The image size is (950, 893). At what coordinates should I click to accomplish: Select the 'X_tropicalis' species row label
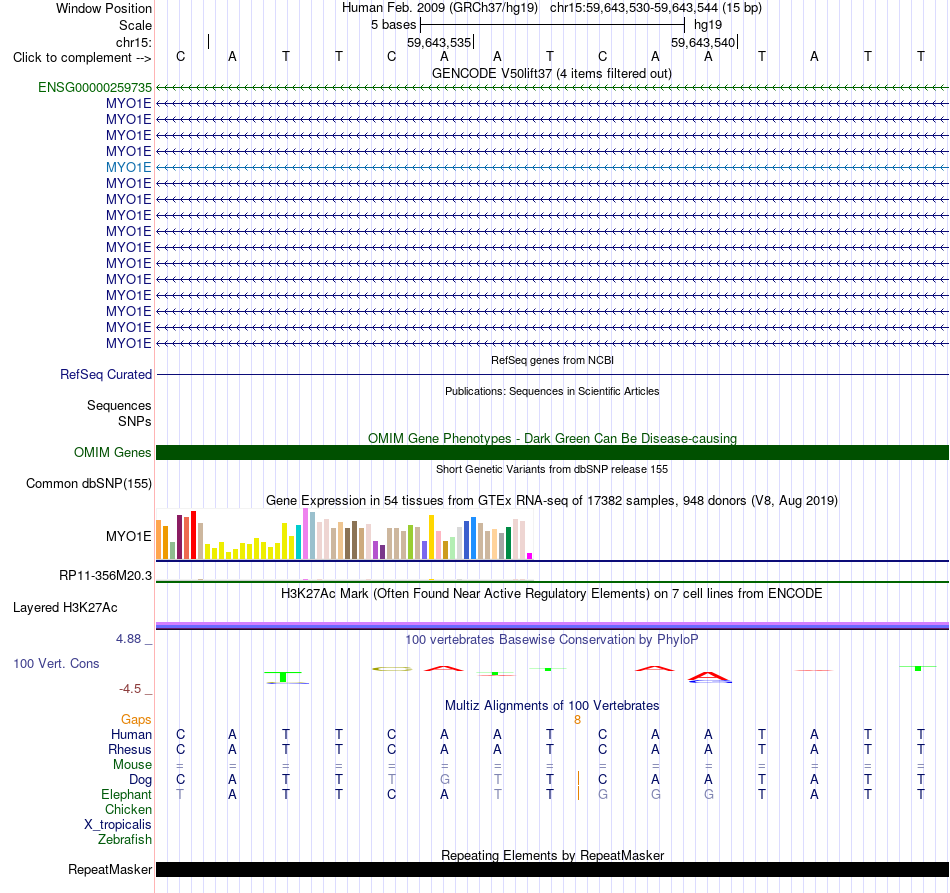tap(118, 825)
